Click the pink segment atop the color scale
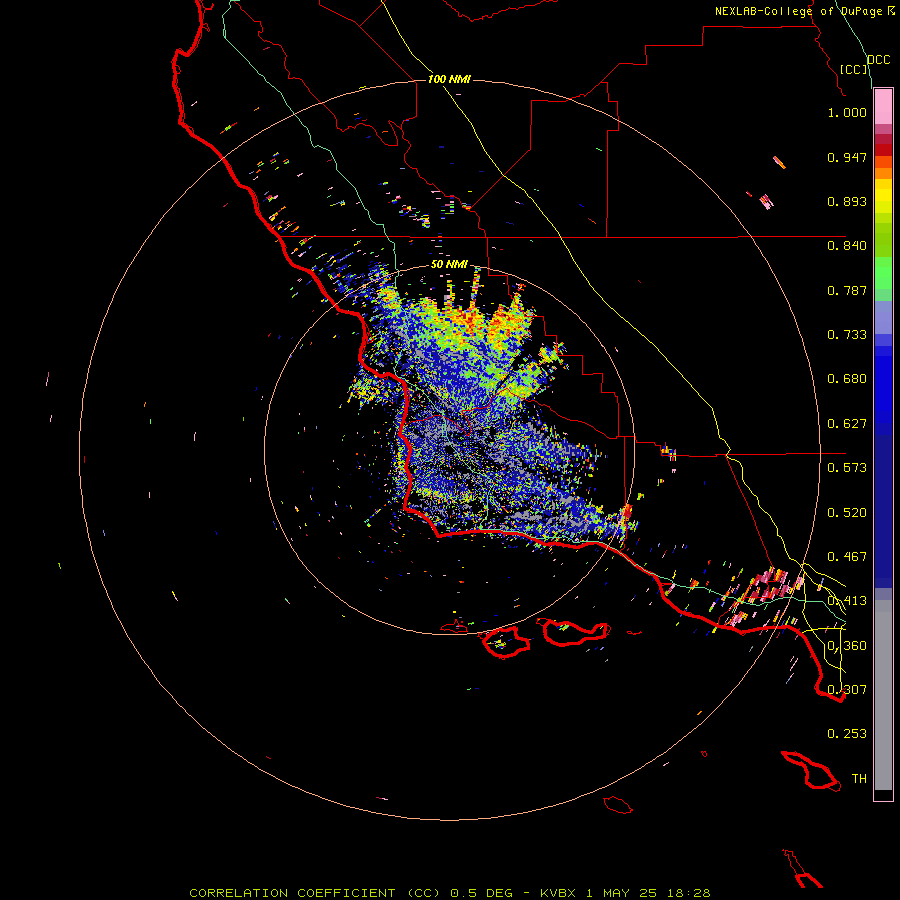This screenshot has width=900, height=900. (883, 107)
